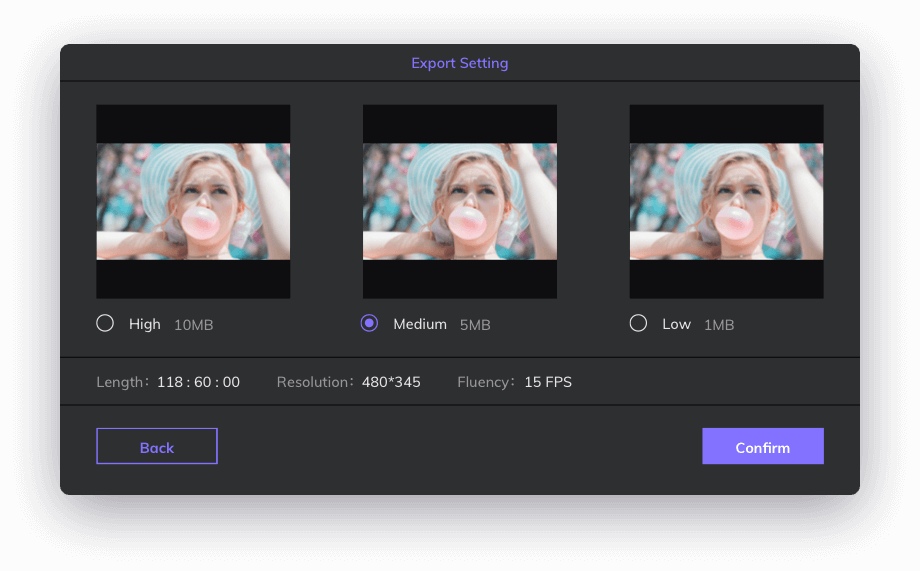Click the resolution value 480*345
The height and width of the screenshot is (571, 920).
391,382
